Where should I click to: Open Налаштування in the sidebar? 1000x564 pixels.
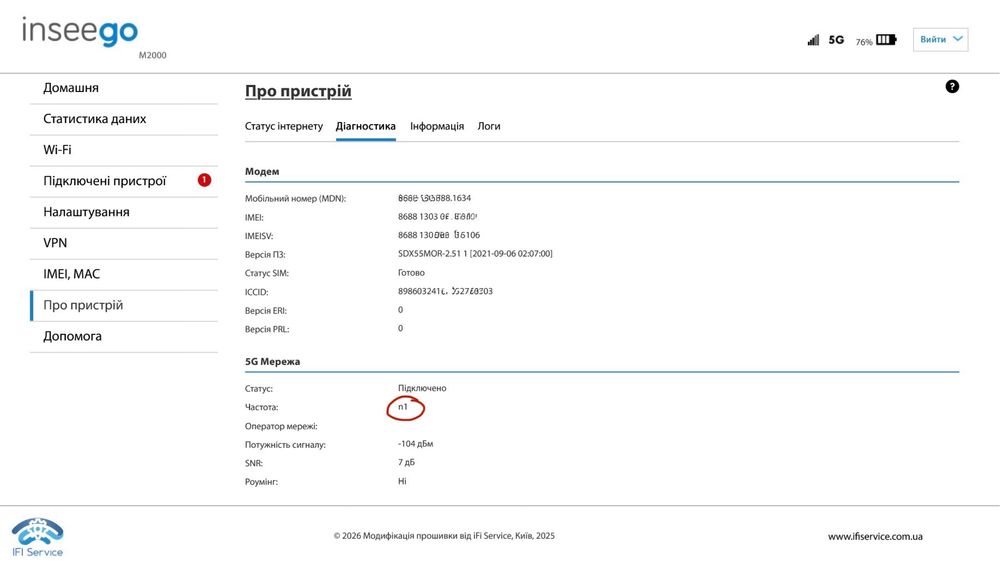124,212
